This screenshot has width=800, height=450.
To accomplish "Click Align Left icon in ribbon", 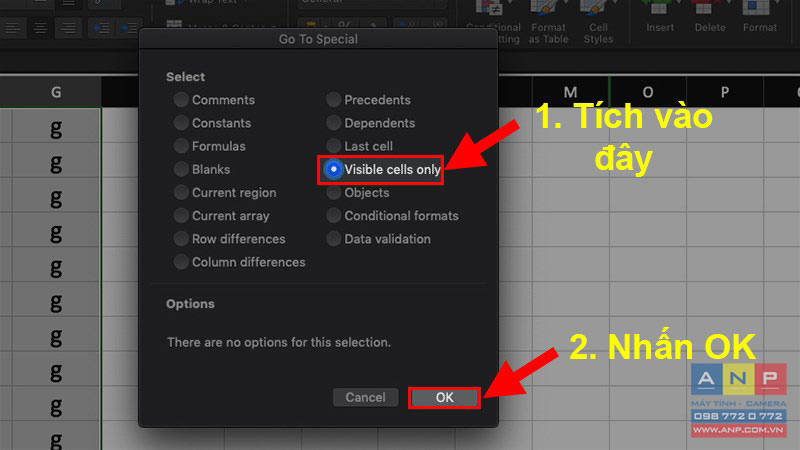I will 12,28.
